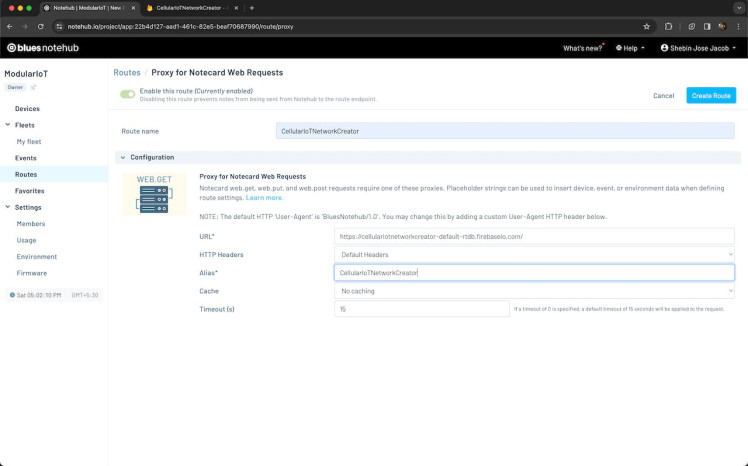
Task: Click the WEB.GET server illustration
Action: coord(154,194)
